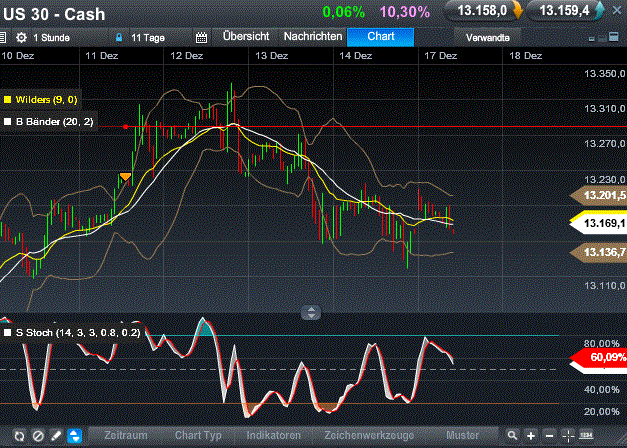The width and height of the screenshot is (627, 448).
Task: Open the Chart Typ dropdown
Action: 198,436
